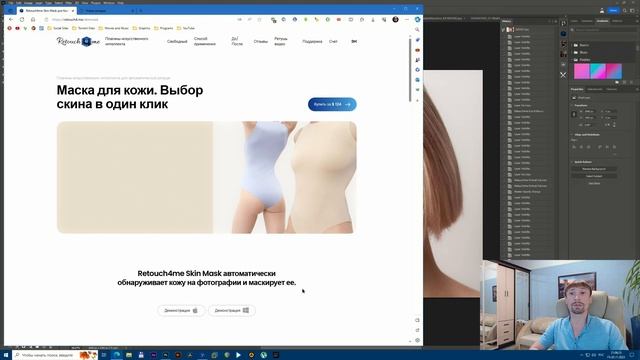Click the Демонстрация button with Windows logo
The image size is (640, 360).
coord(231,311)
